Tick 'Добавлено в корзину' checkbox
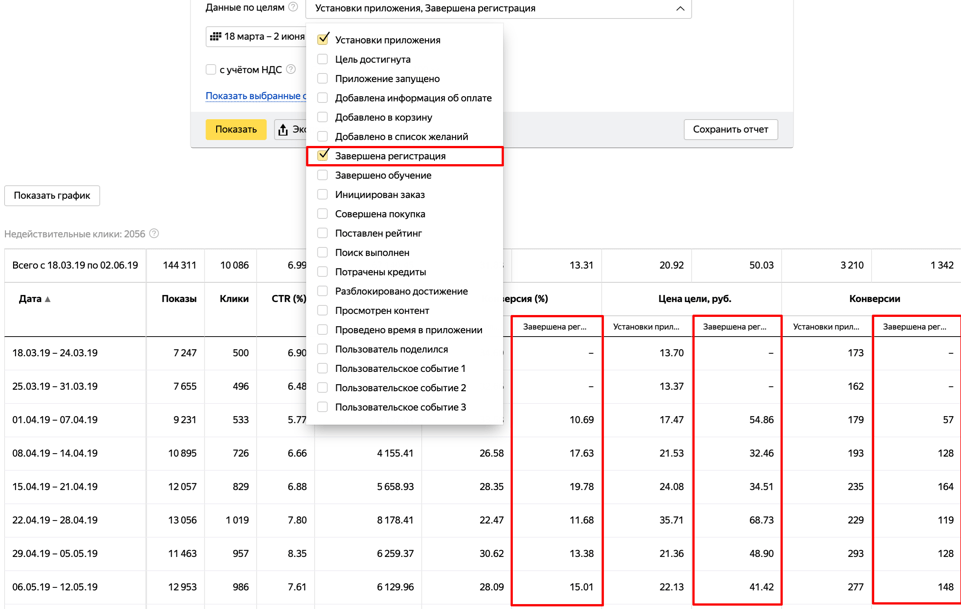Image resolution: width=961 pixels, height=609 pixels. pos(323,117)
